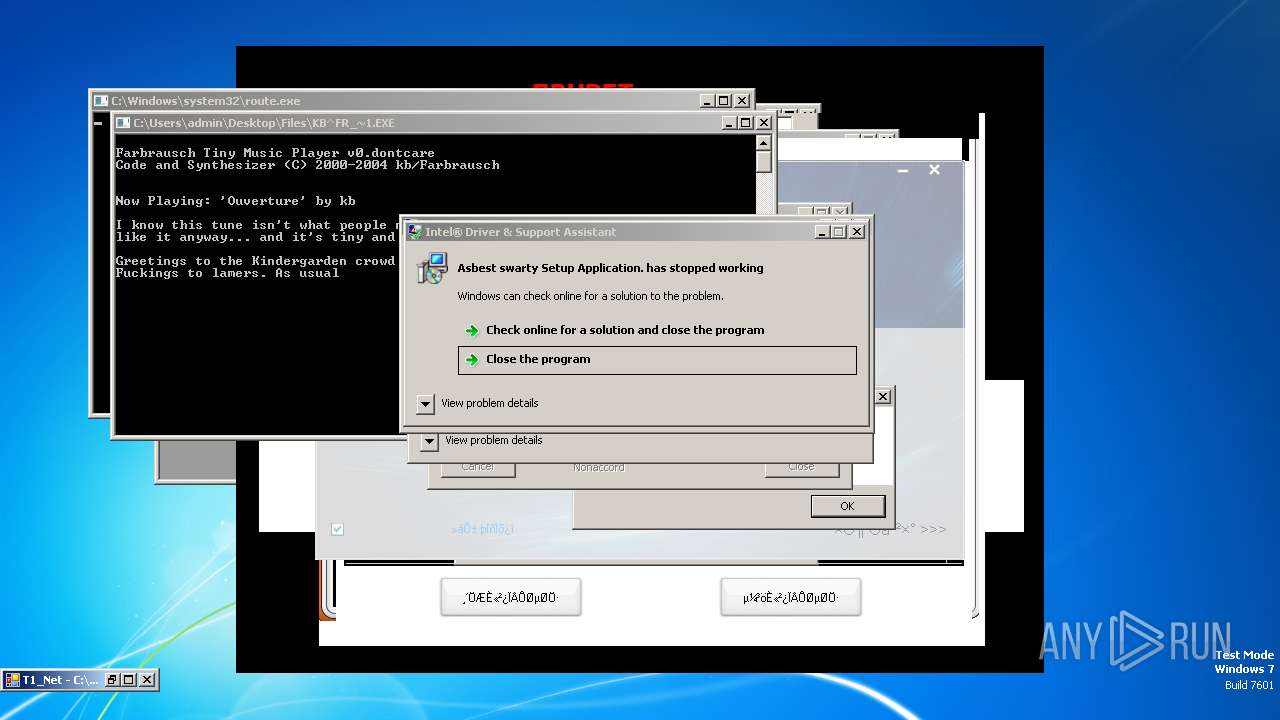Click the blue garbled link next to checkbox
The image size is (1280, 720).
pos(482,529)
